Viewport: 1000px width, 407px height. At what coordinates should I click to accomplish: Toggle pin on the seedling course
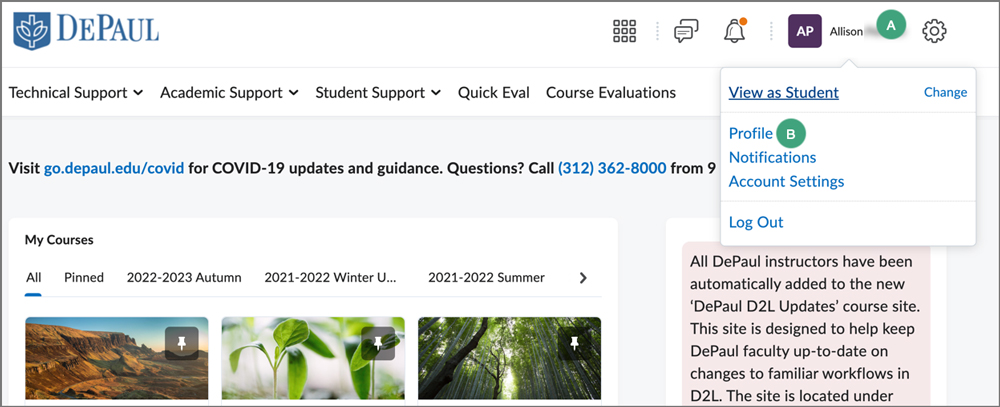[378, 343]
